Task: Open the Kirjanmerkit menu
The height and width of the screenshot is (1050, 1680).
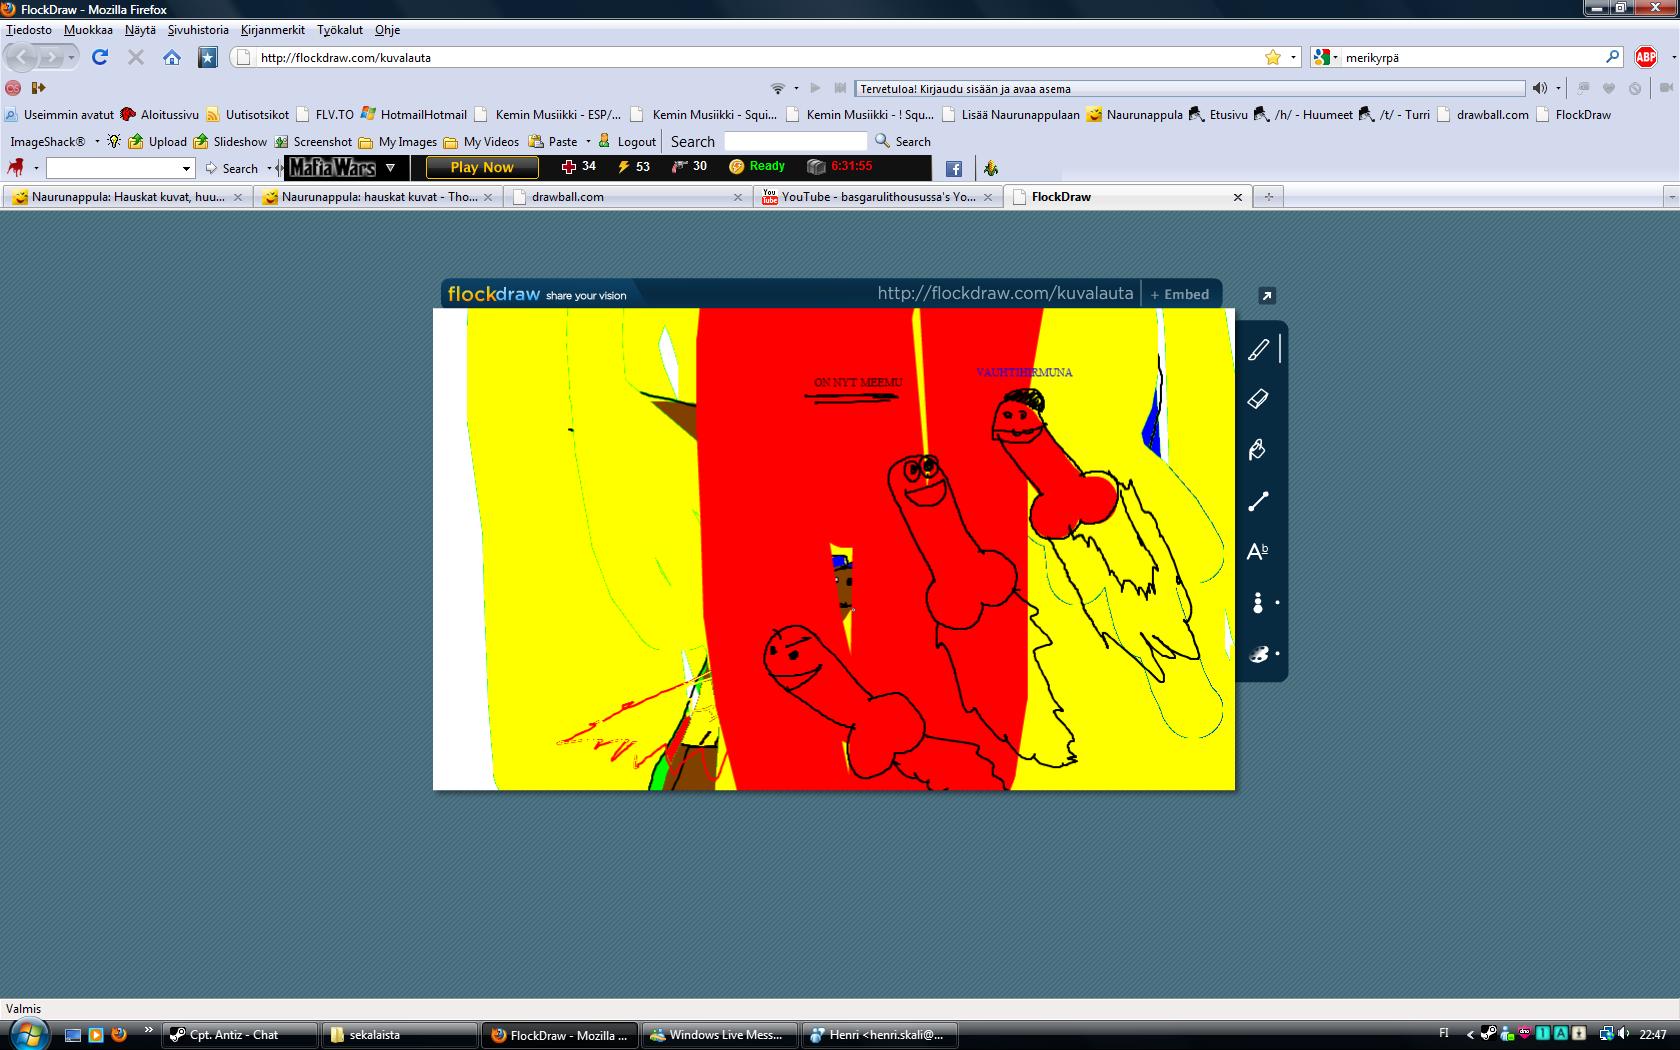Action: [272, 30]
